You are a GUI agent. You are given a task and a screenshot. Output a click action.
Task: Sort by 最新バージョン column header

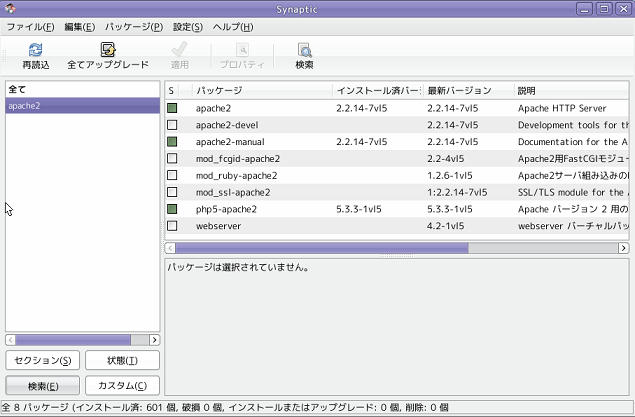(x=468, y=90)
